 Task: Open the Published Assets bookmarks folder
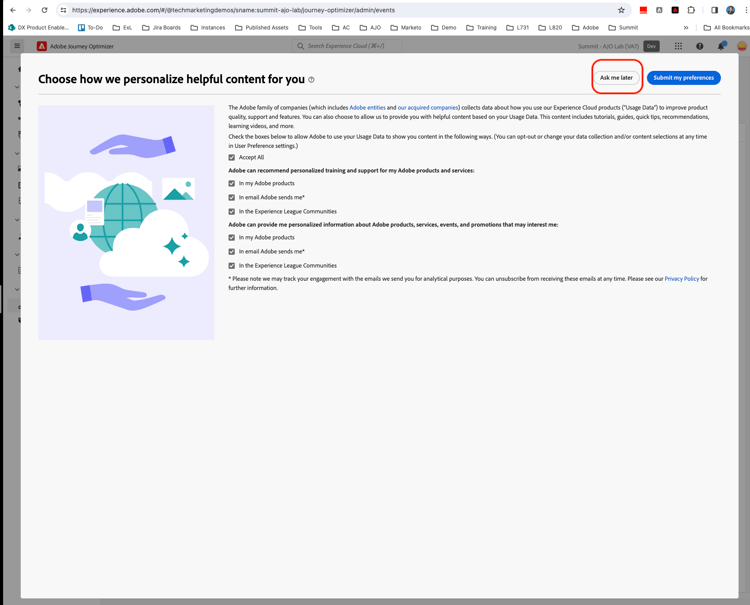click(262, 28)
